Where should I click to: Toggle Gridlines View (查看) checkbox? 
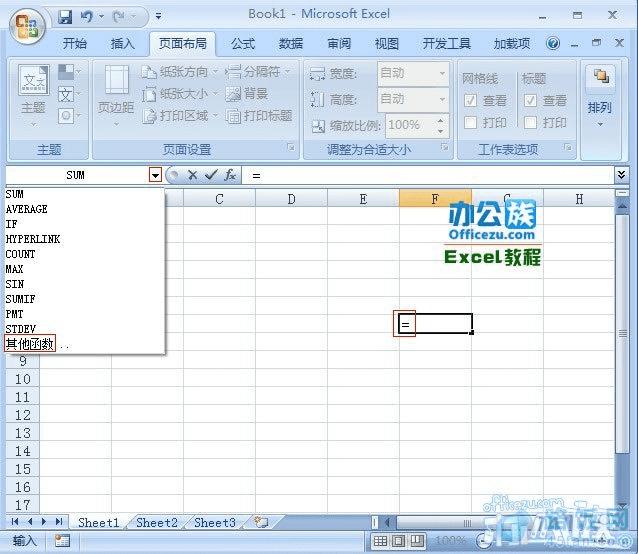470,100
